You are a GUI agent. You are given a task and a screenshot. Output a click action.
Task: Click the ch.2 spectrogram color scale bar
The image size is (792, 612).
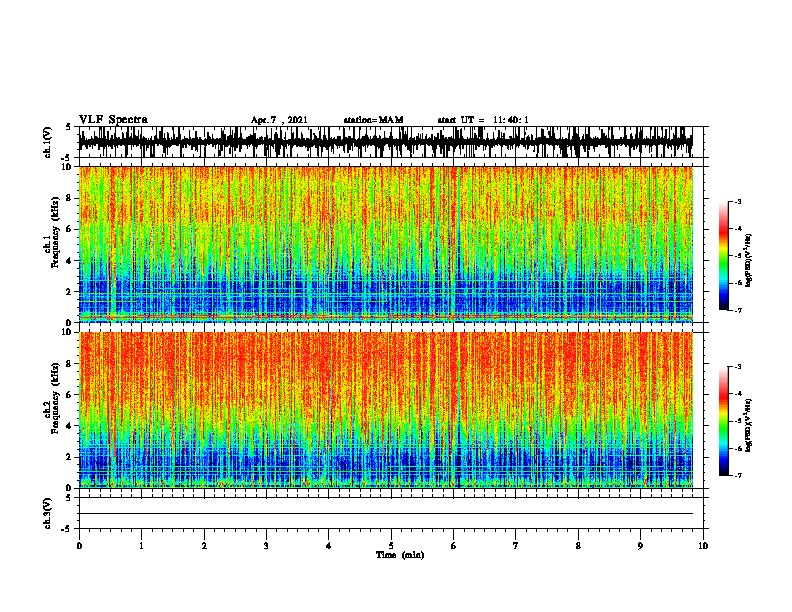[723, 421]
